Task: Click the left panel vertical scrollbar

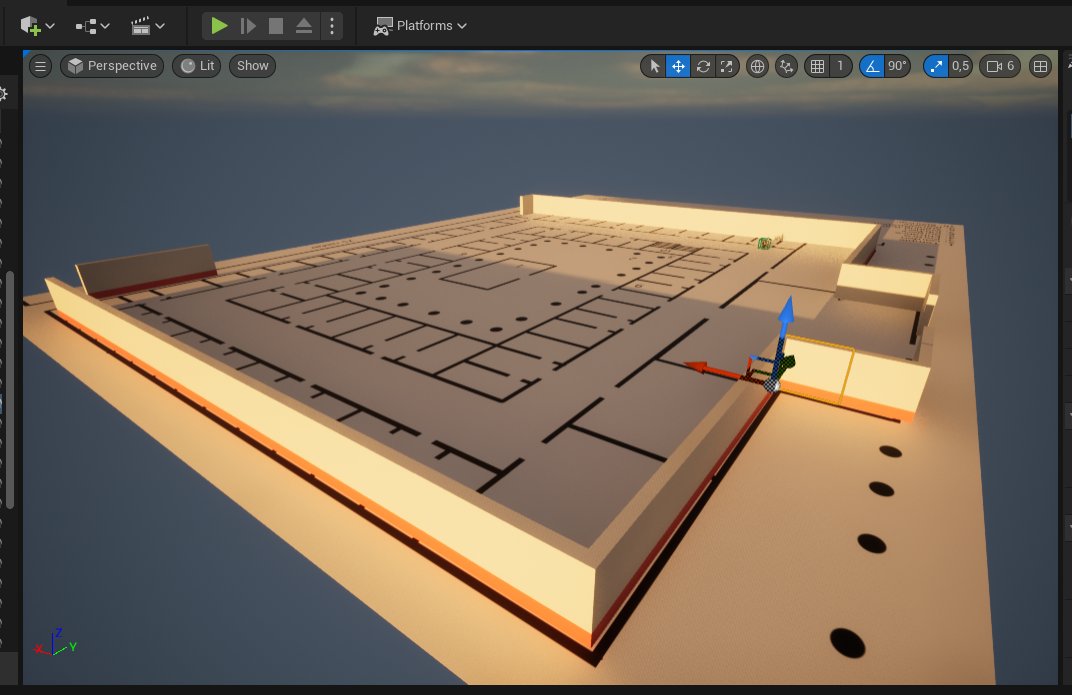Action: coord(10,390)
